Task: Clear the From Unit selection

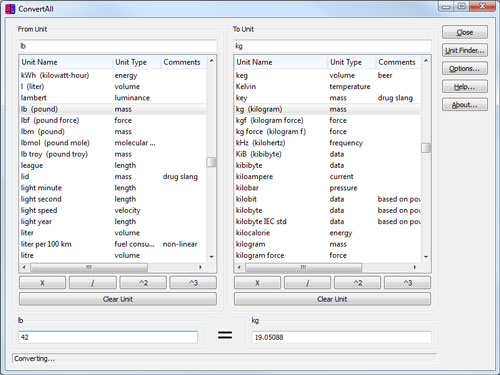Action: 118,299
